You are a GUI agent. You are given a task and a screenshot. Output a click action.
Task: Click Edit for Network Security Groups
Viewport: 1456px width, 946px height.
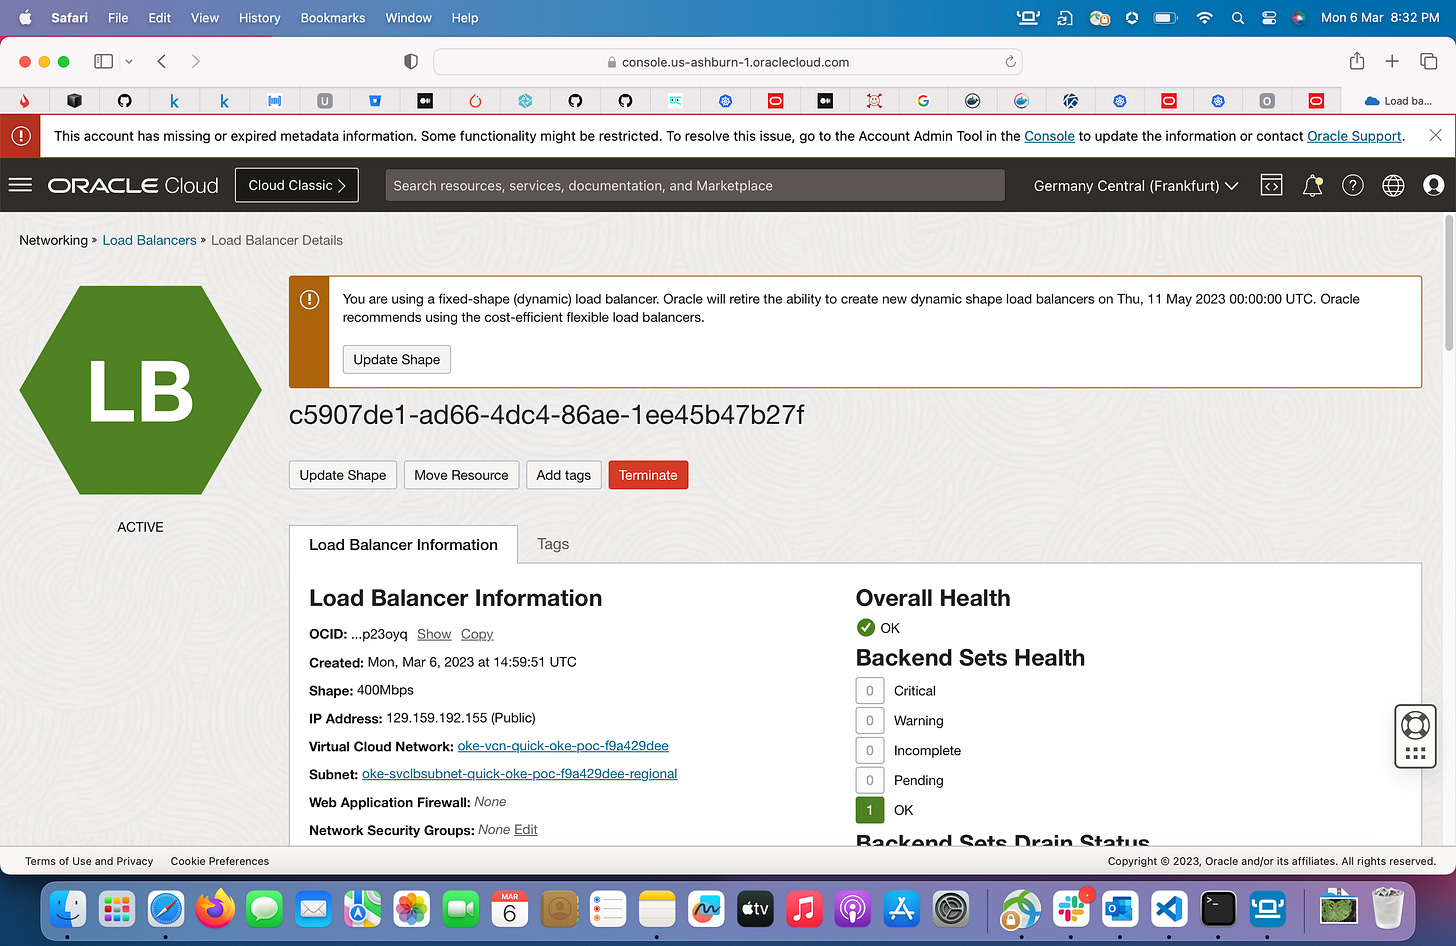coord(526,830)
